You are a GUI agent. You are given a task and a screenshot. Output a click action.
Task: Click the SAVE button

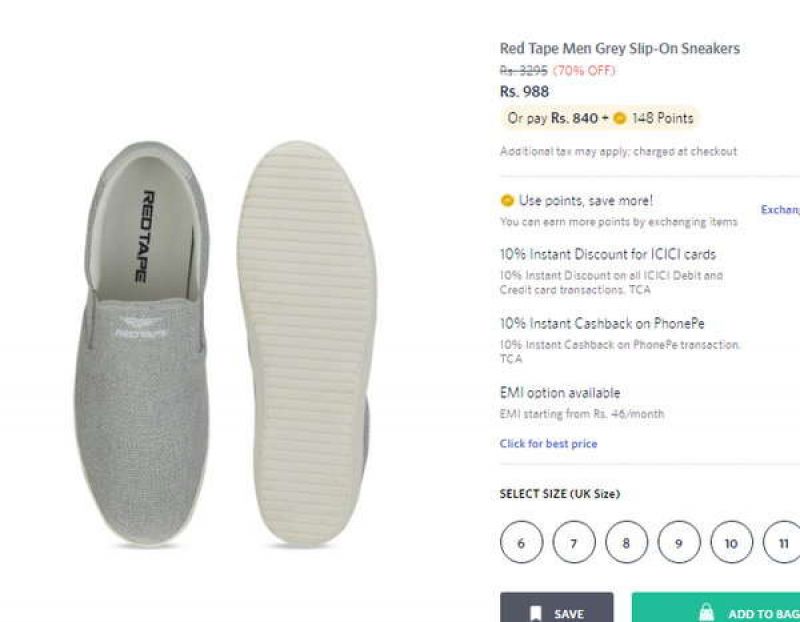[560, 611]
